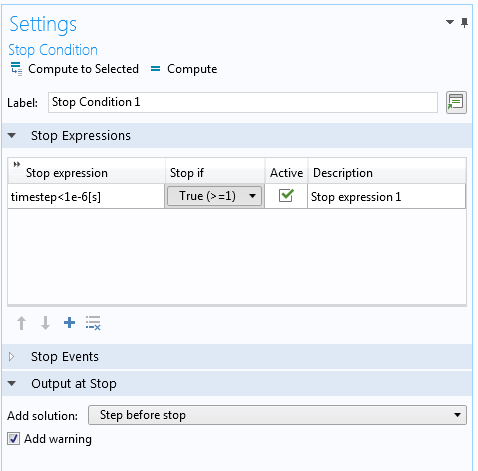Open the label tag editor icon

coord(456,102)
